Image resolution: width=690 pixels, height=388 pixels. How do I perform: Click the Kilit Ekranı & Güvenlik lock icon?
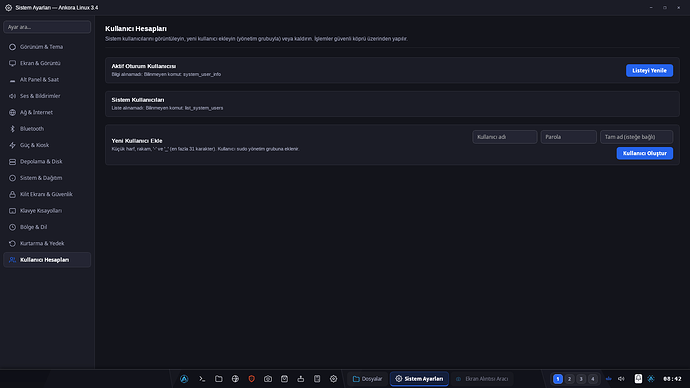point(12,194)
